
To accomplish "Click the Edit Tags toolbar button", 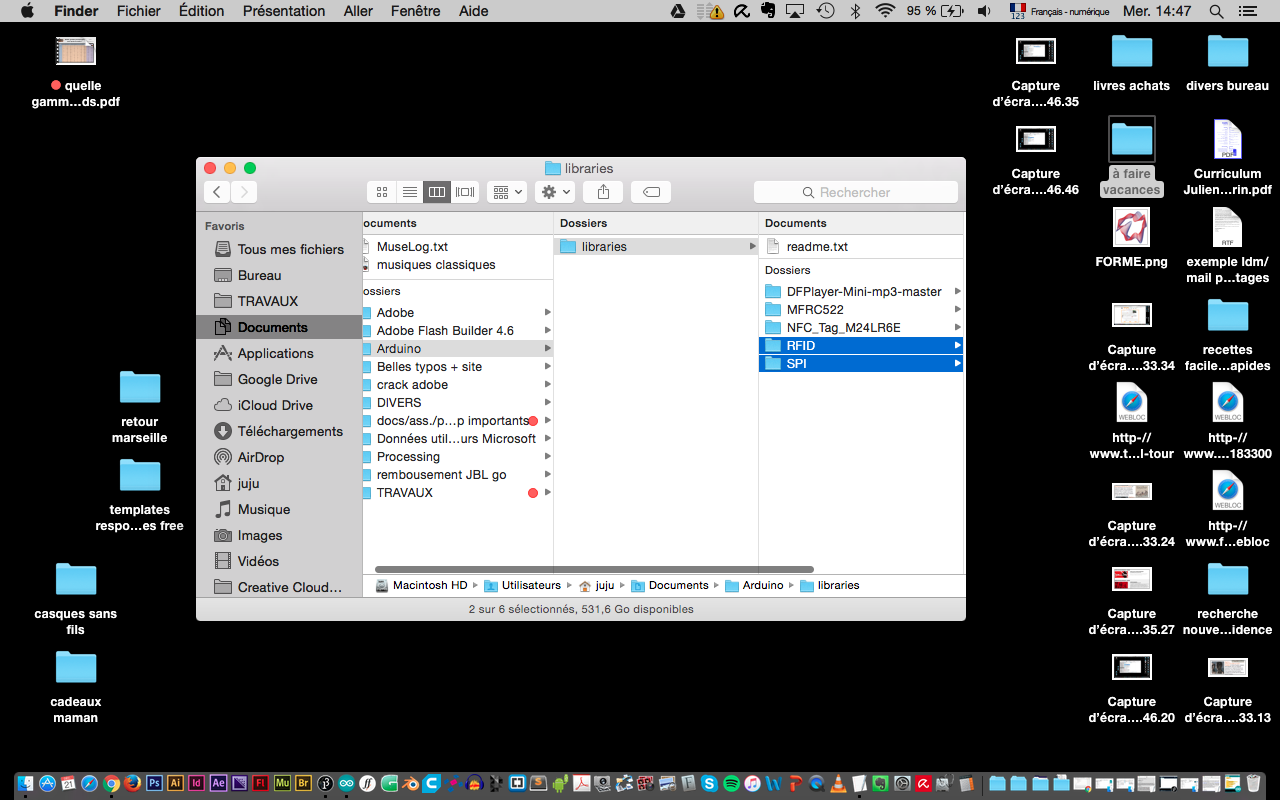I will [651, 192].
